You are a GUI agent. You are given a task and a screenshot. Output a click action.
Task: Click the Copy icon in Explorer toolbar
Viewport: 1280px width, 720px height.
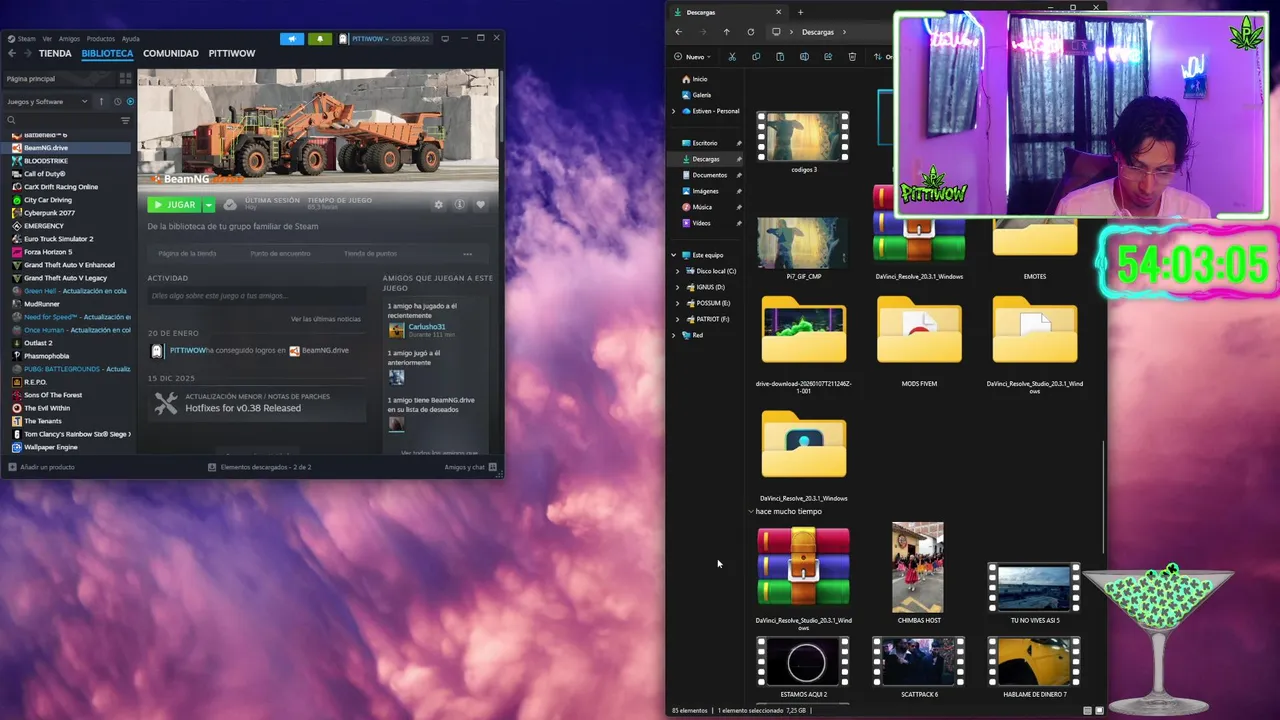pyautogui.click(x=756, y=57)
